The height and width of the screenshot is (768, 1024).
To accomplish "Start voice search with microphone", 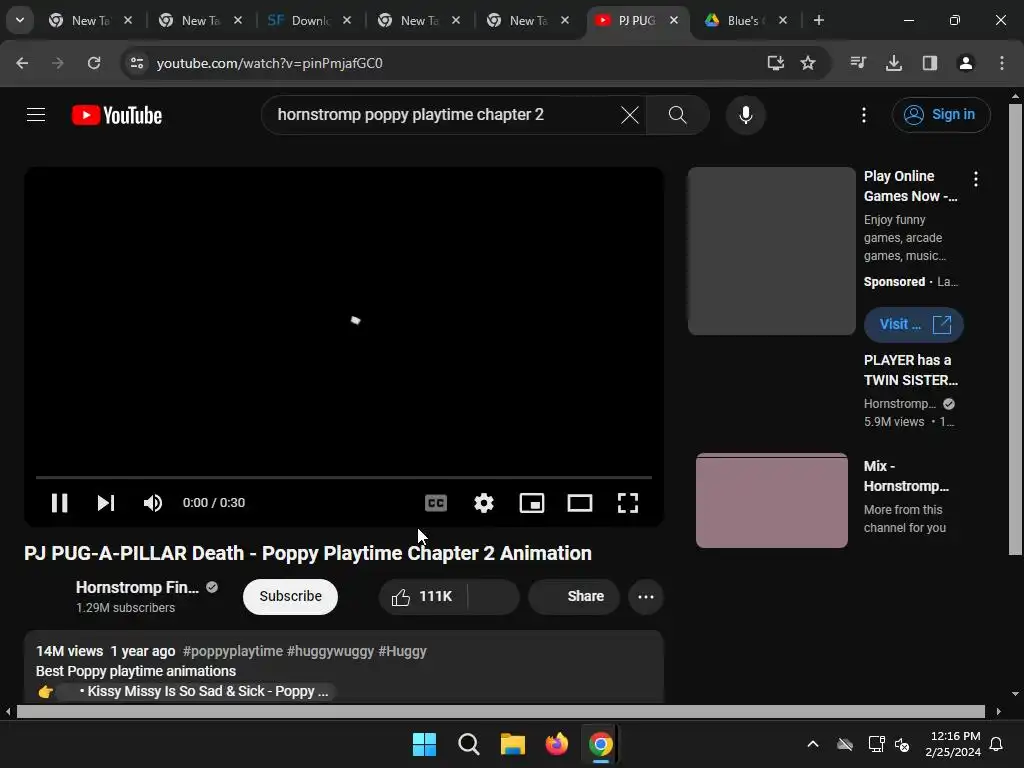I will [x=745, y=115].
